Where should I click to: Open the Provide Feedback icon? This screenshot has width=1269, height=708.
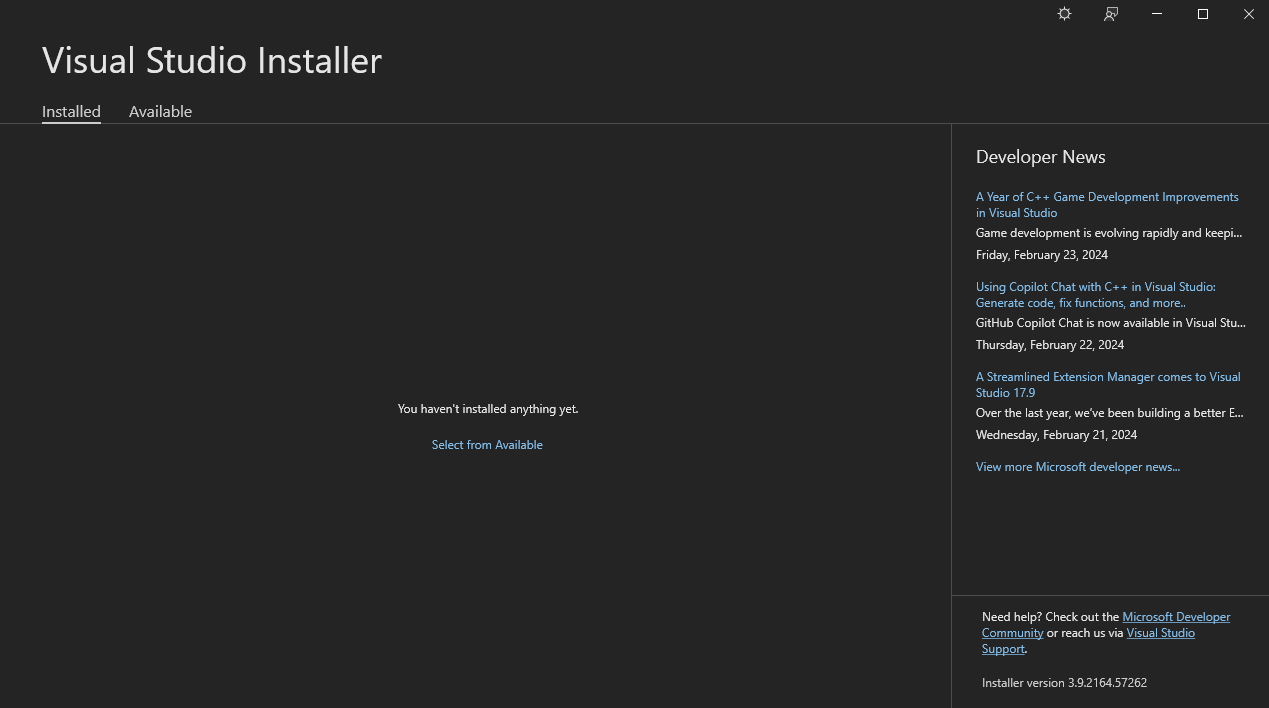(x=1111, y=14)
